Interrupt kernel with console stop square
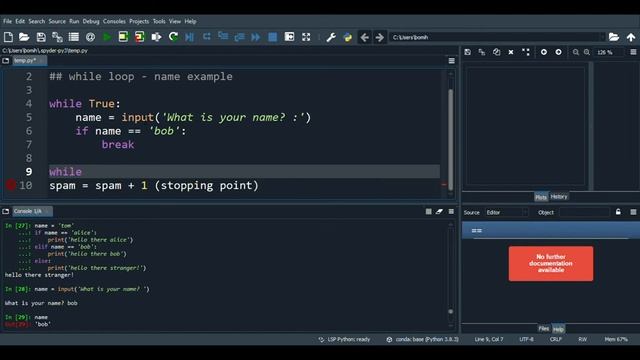This screenshot has height=360, width=640. coord(428,211)
